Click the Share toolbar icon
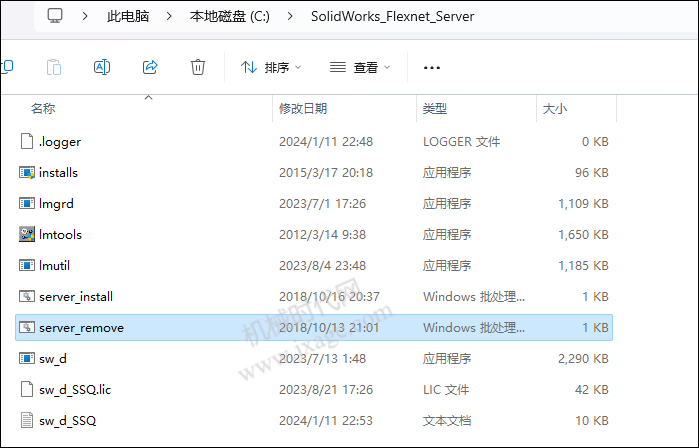This screenshot has width=699, height=448. point(150,67)
